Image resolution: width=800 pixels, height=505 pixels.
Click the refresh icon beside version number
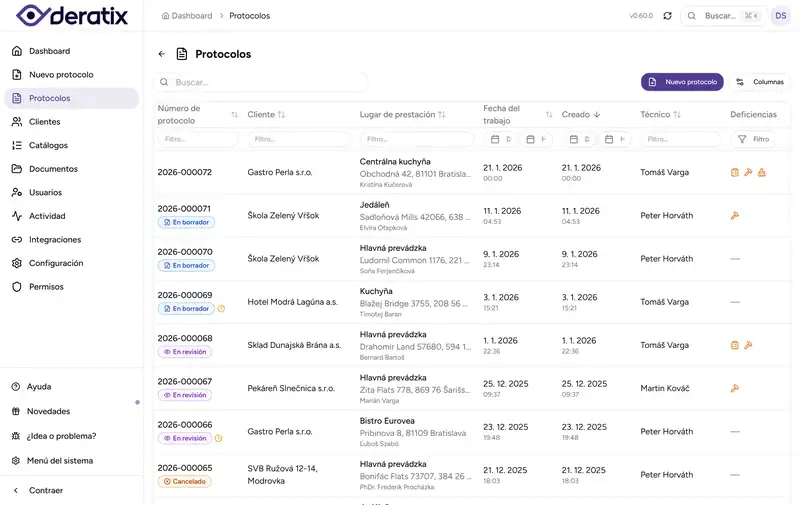pyautogui.click(x=667, y=16)
